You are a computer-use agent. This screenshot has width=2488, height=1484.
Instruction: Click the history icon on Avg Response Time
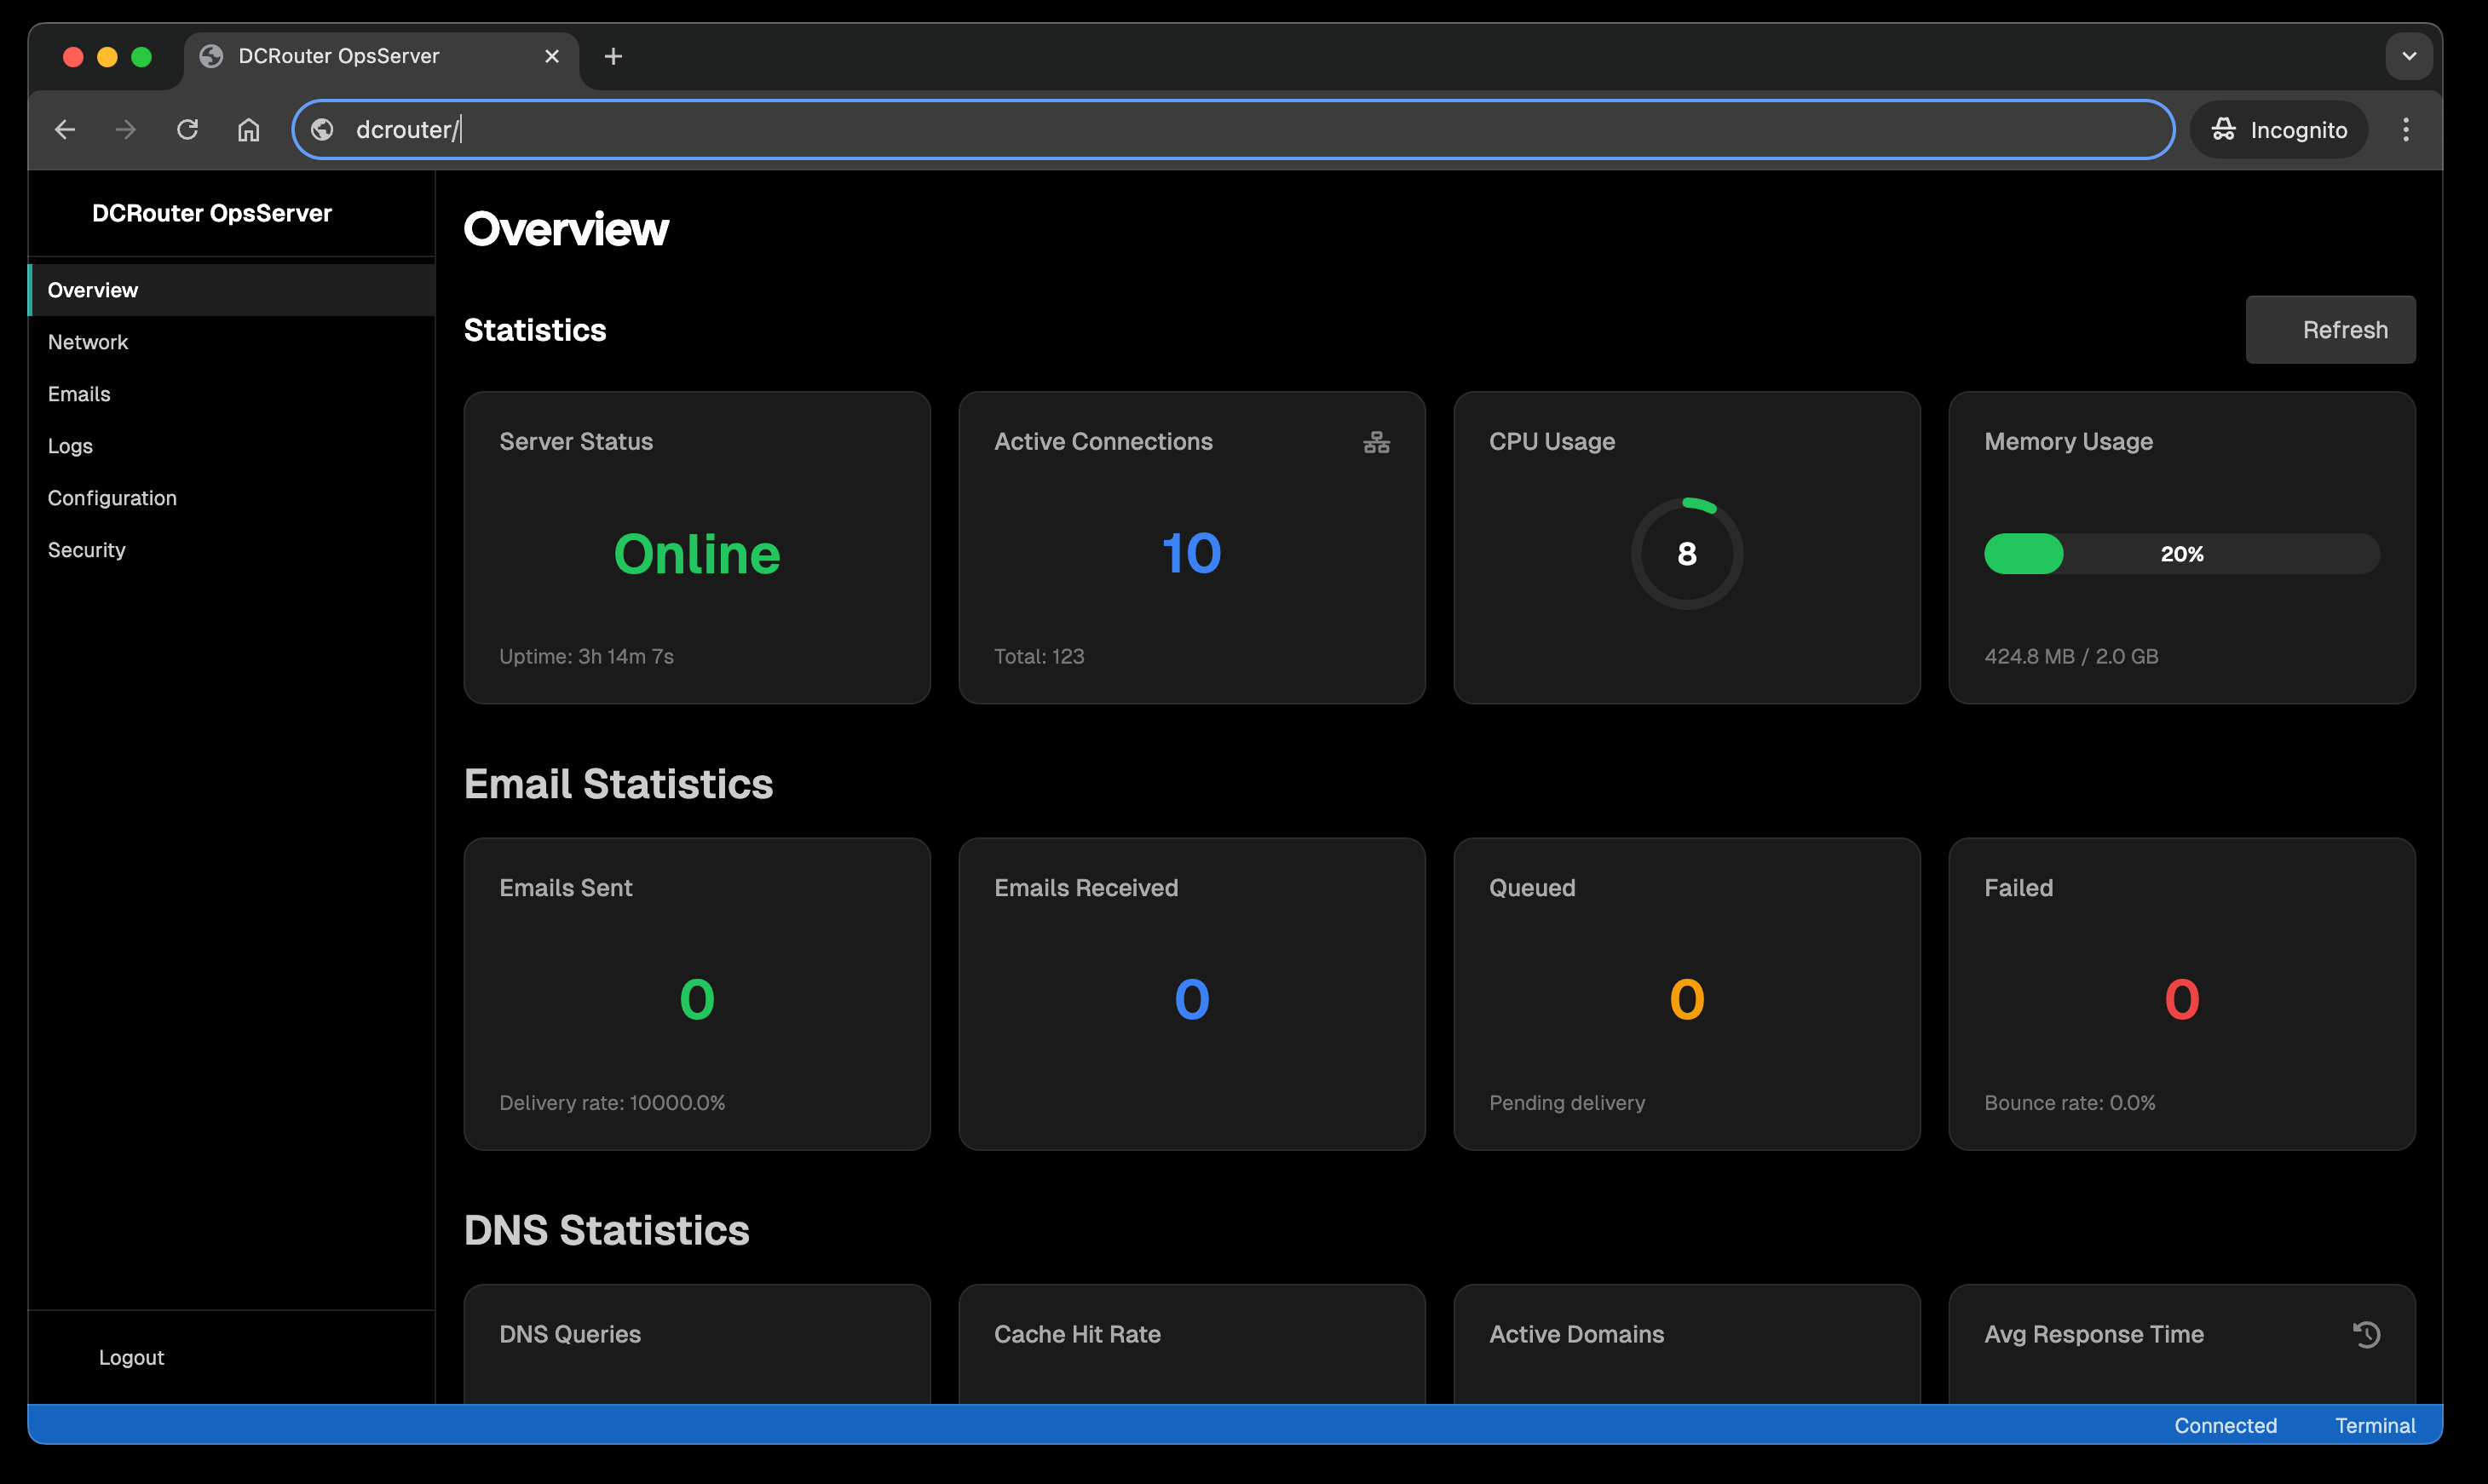2366,1334
